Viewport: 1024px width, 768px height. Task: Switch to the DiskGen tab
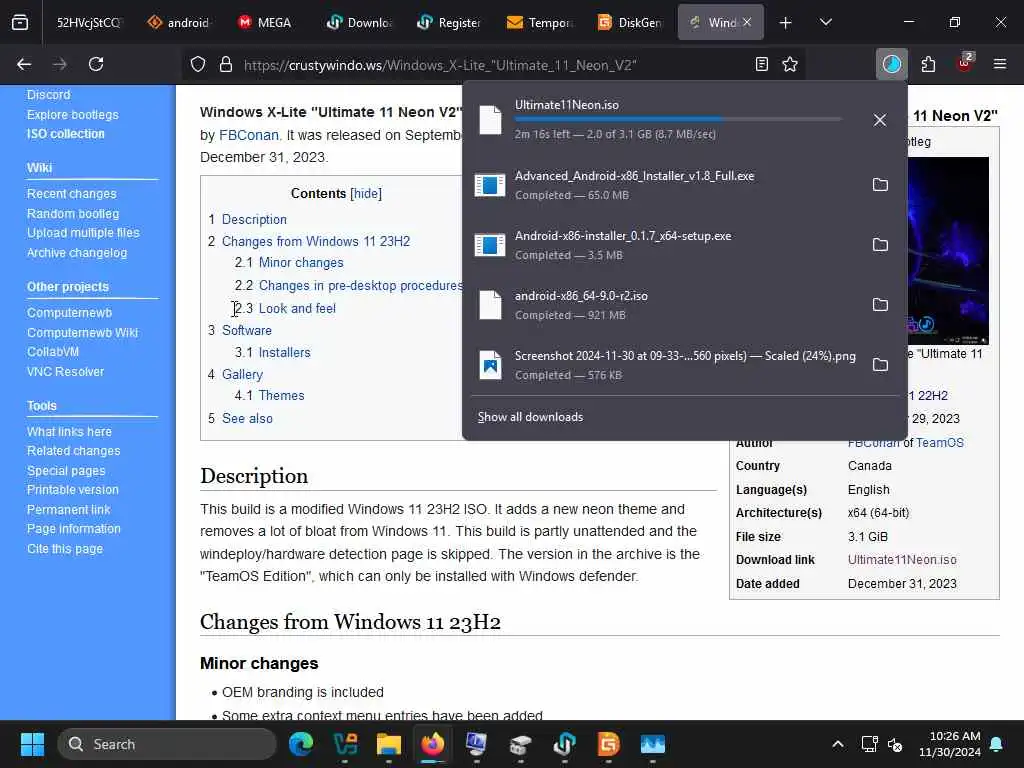630,23
